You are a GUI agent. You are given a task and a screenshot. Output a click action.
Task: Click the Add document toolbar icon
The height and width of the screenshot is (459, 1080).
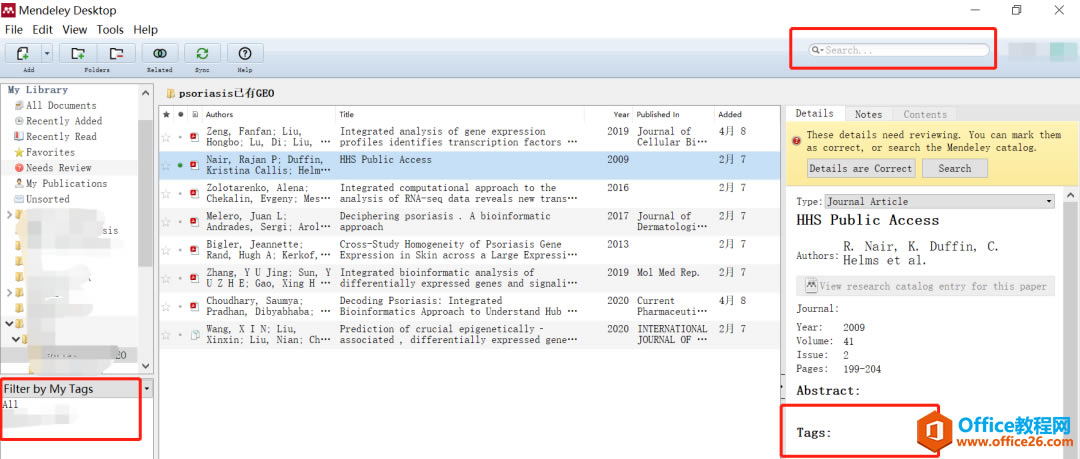point(23,53)
